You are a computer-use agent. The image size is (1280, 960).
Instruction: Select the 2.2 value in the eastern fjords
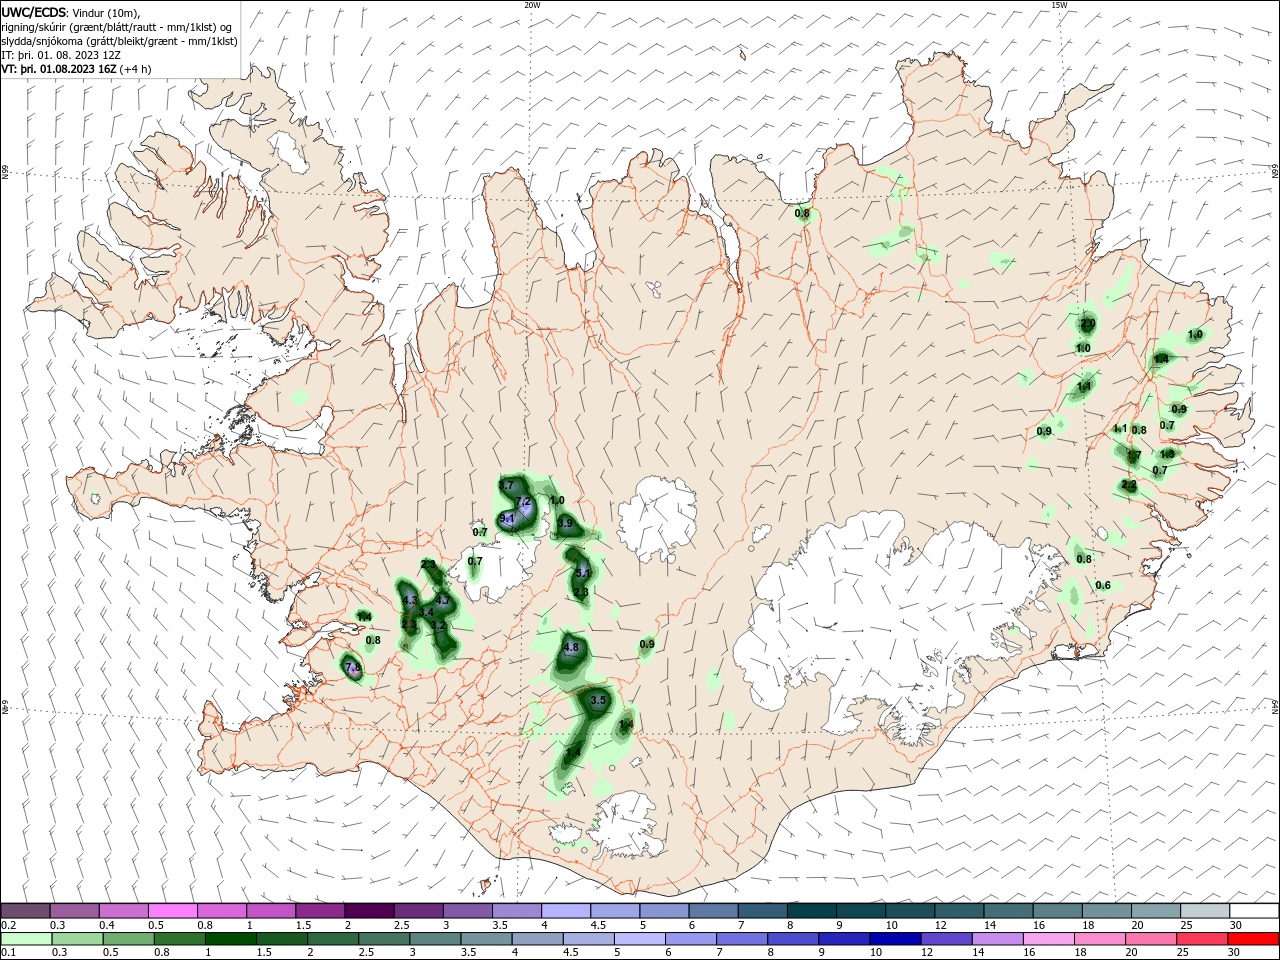(1129, 485)
